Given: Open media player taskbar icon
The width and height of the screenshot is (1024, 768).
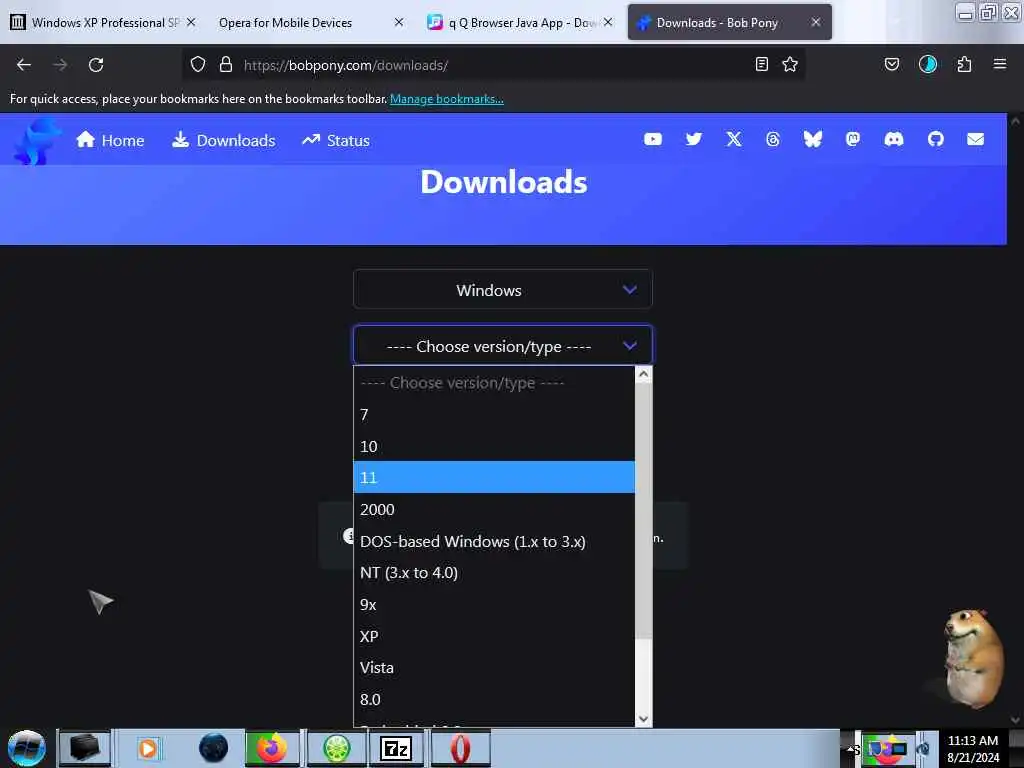Looking at the screenshot, I should click(x=148, y=748).
